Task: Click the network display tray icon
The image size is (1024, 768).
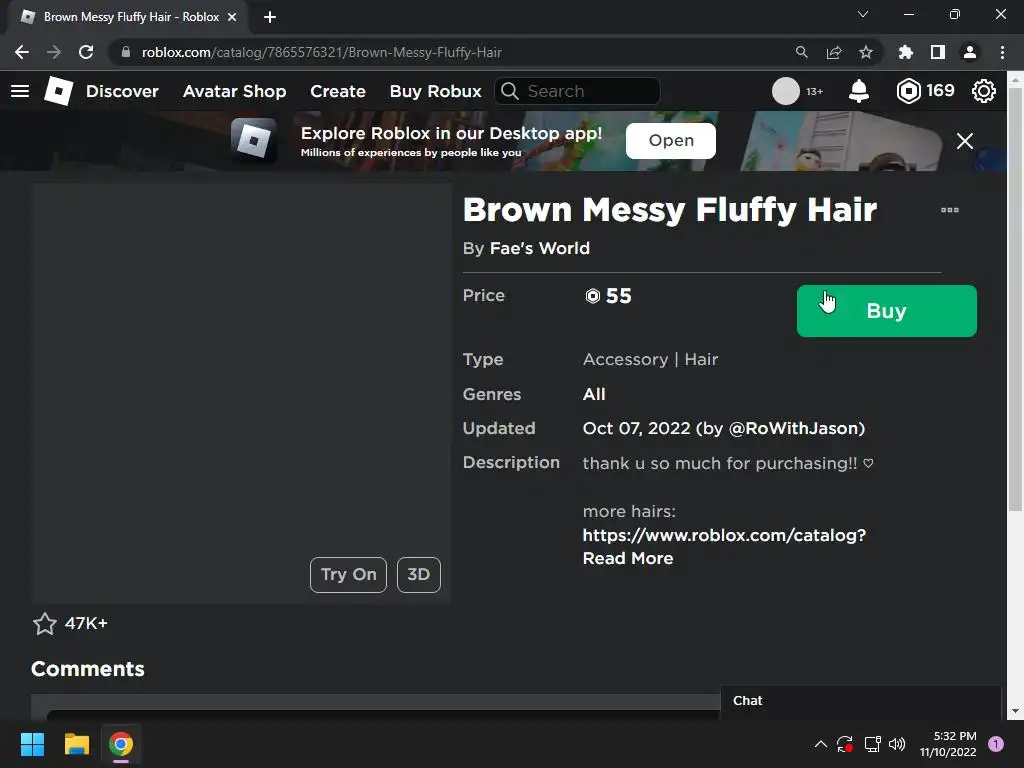Action: pos(872,744)
